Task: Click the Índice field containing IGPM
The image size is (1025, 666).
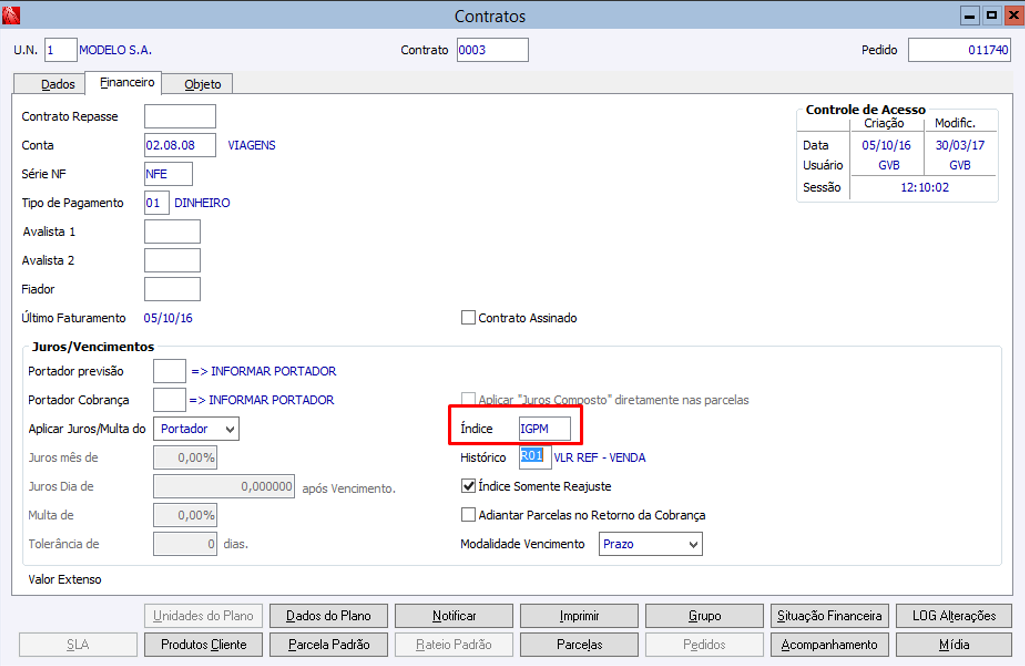Action: point(545,429)
